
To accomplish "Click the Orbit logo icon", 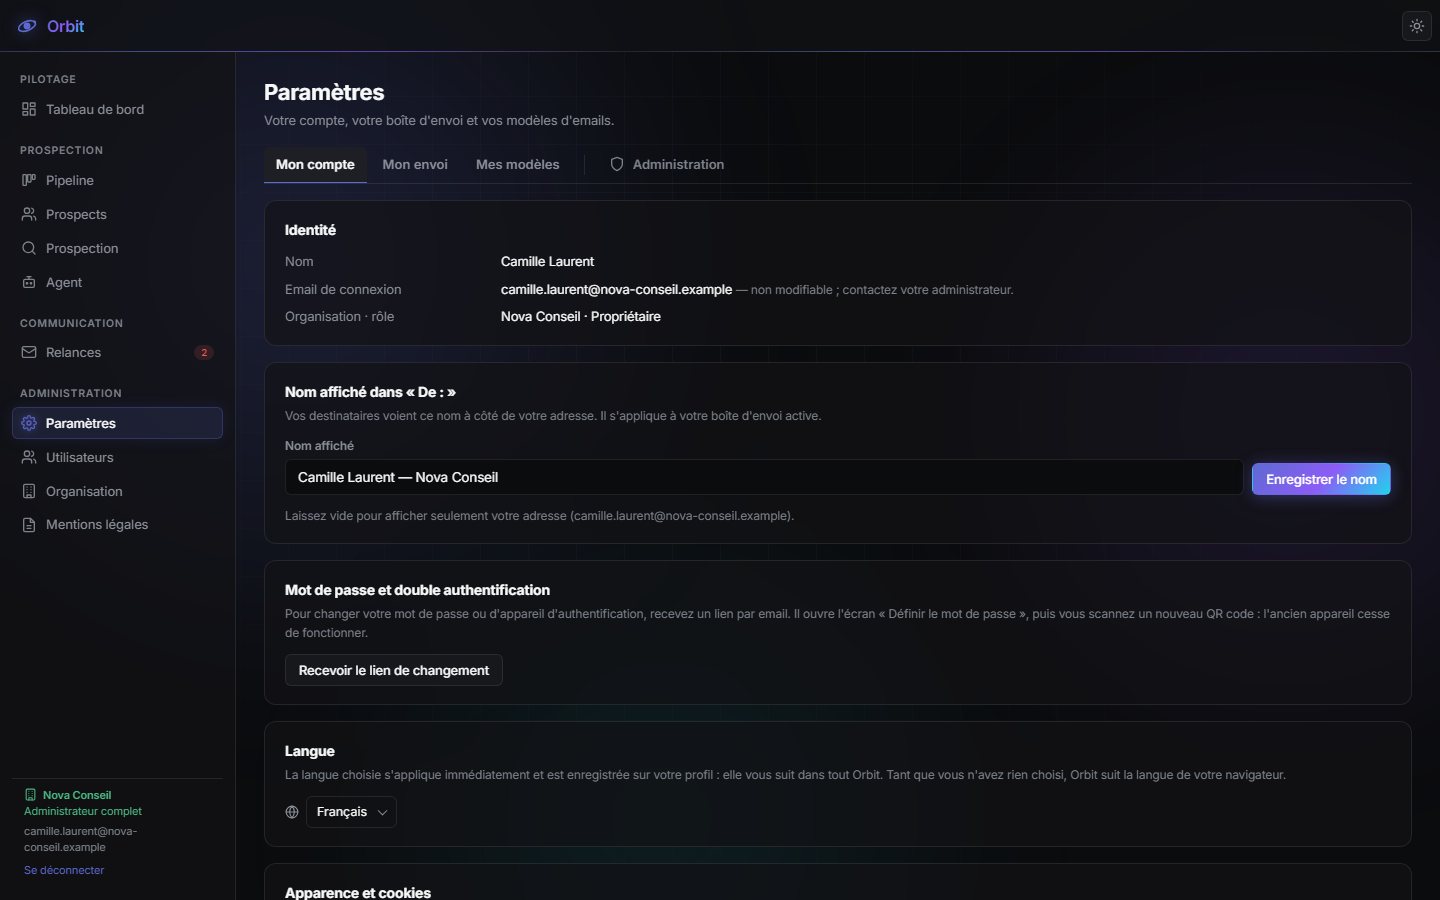I will coord(27,26).
